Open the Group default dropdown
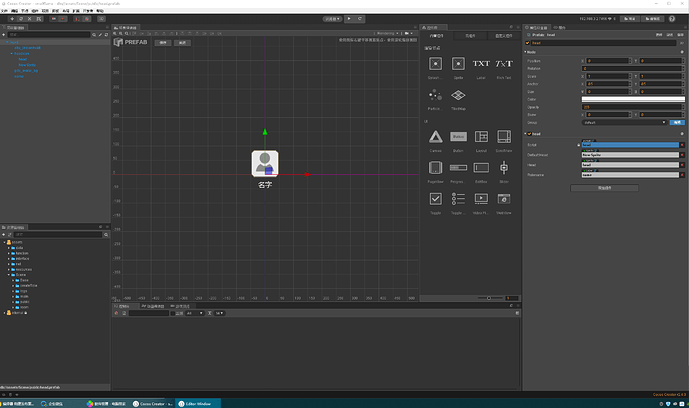Screen dimensions: 689x408 [624, 123]
